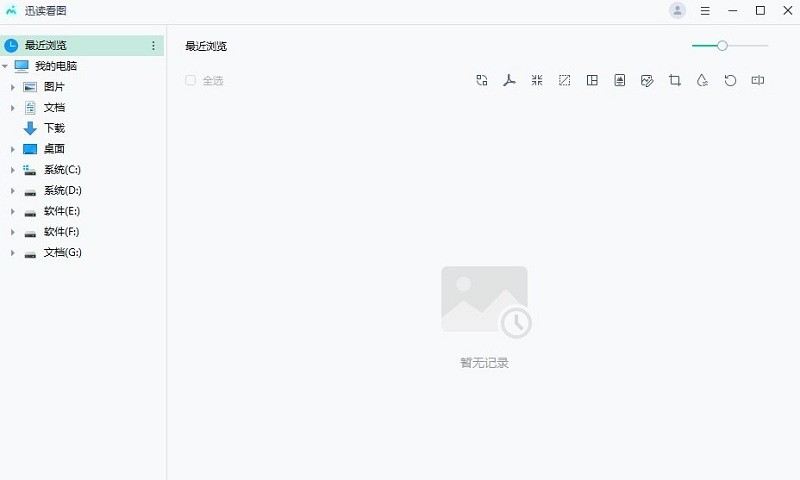Open 最近浏览 three-dot options menu
800x480 pixels.
153,45
